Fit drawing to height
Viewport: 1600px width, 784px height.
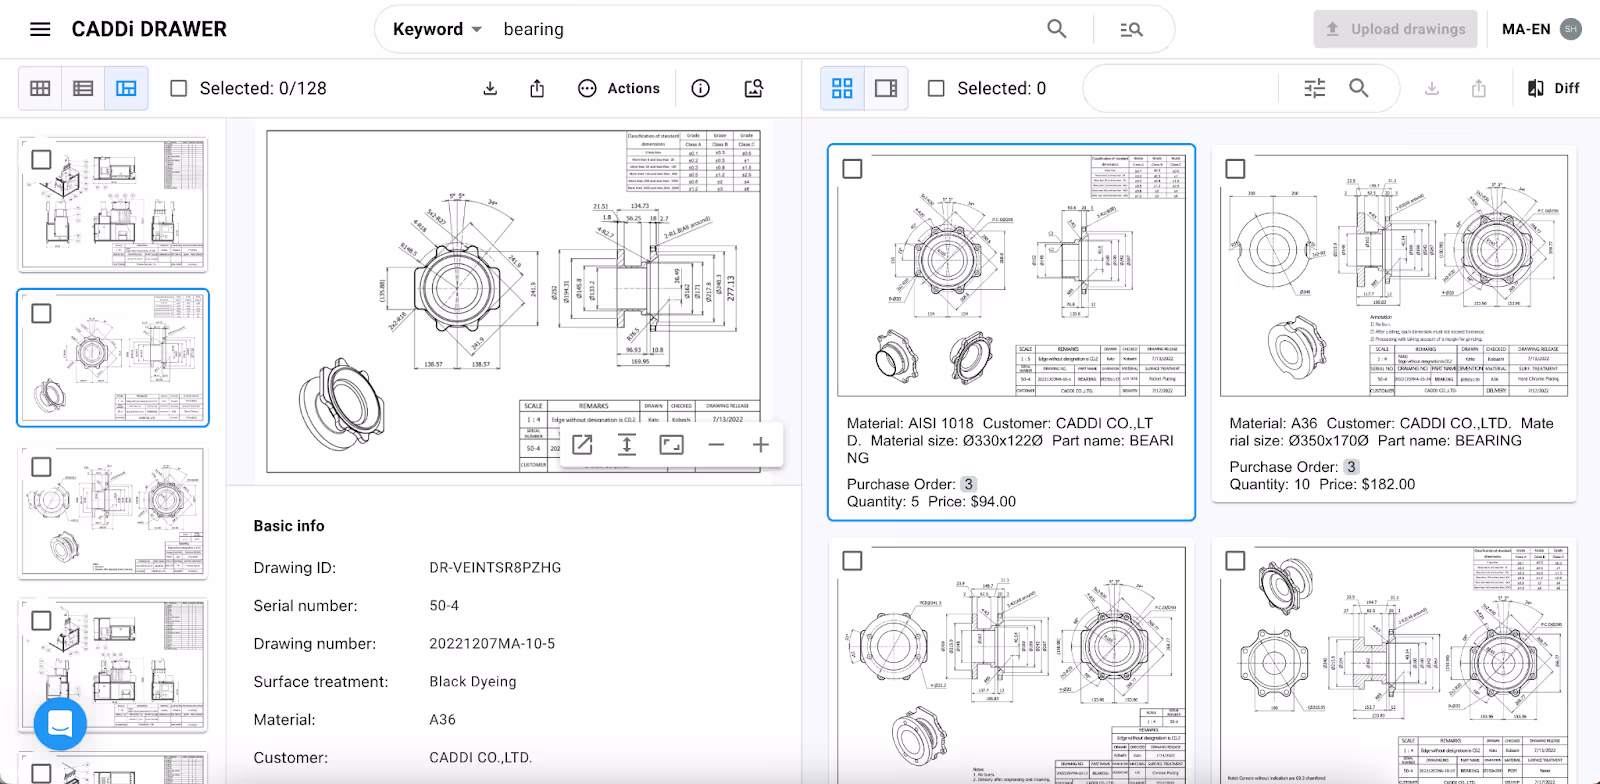coord(627,444)
